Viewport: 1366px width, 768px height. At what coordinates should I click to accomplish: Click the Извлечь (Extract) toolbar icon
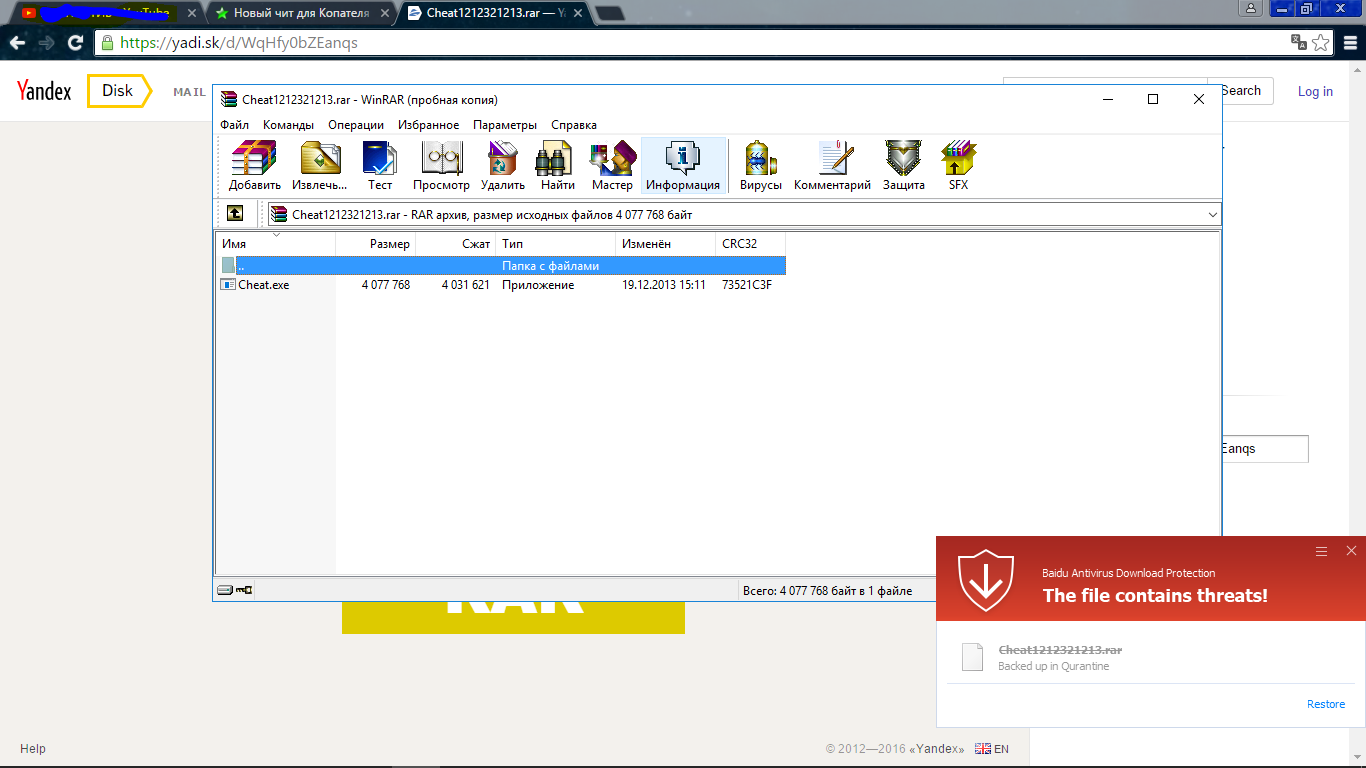click(x=320, y=166)
